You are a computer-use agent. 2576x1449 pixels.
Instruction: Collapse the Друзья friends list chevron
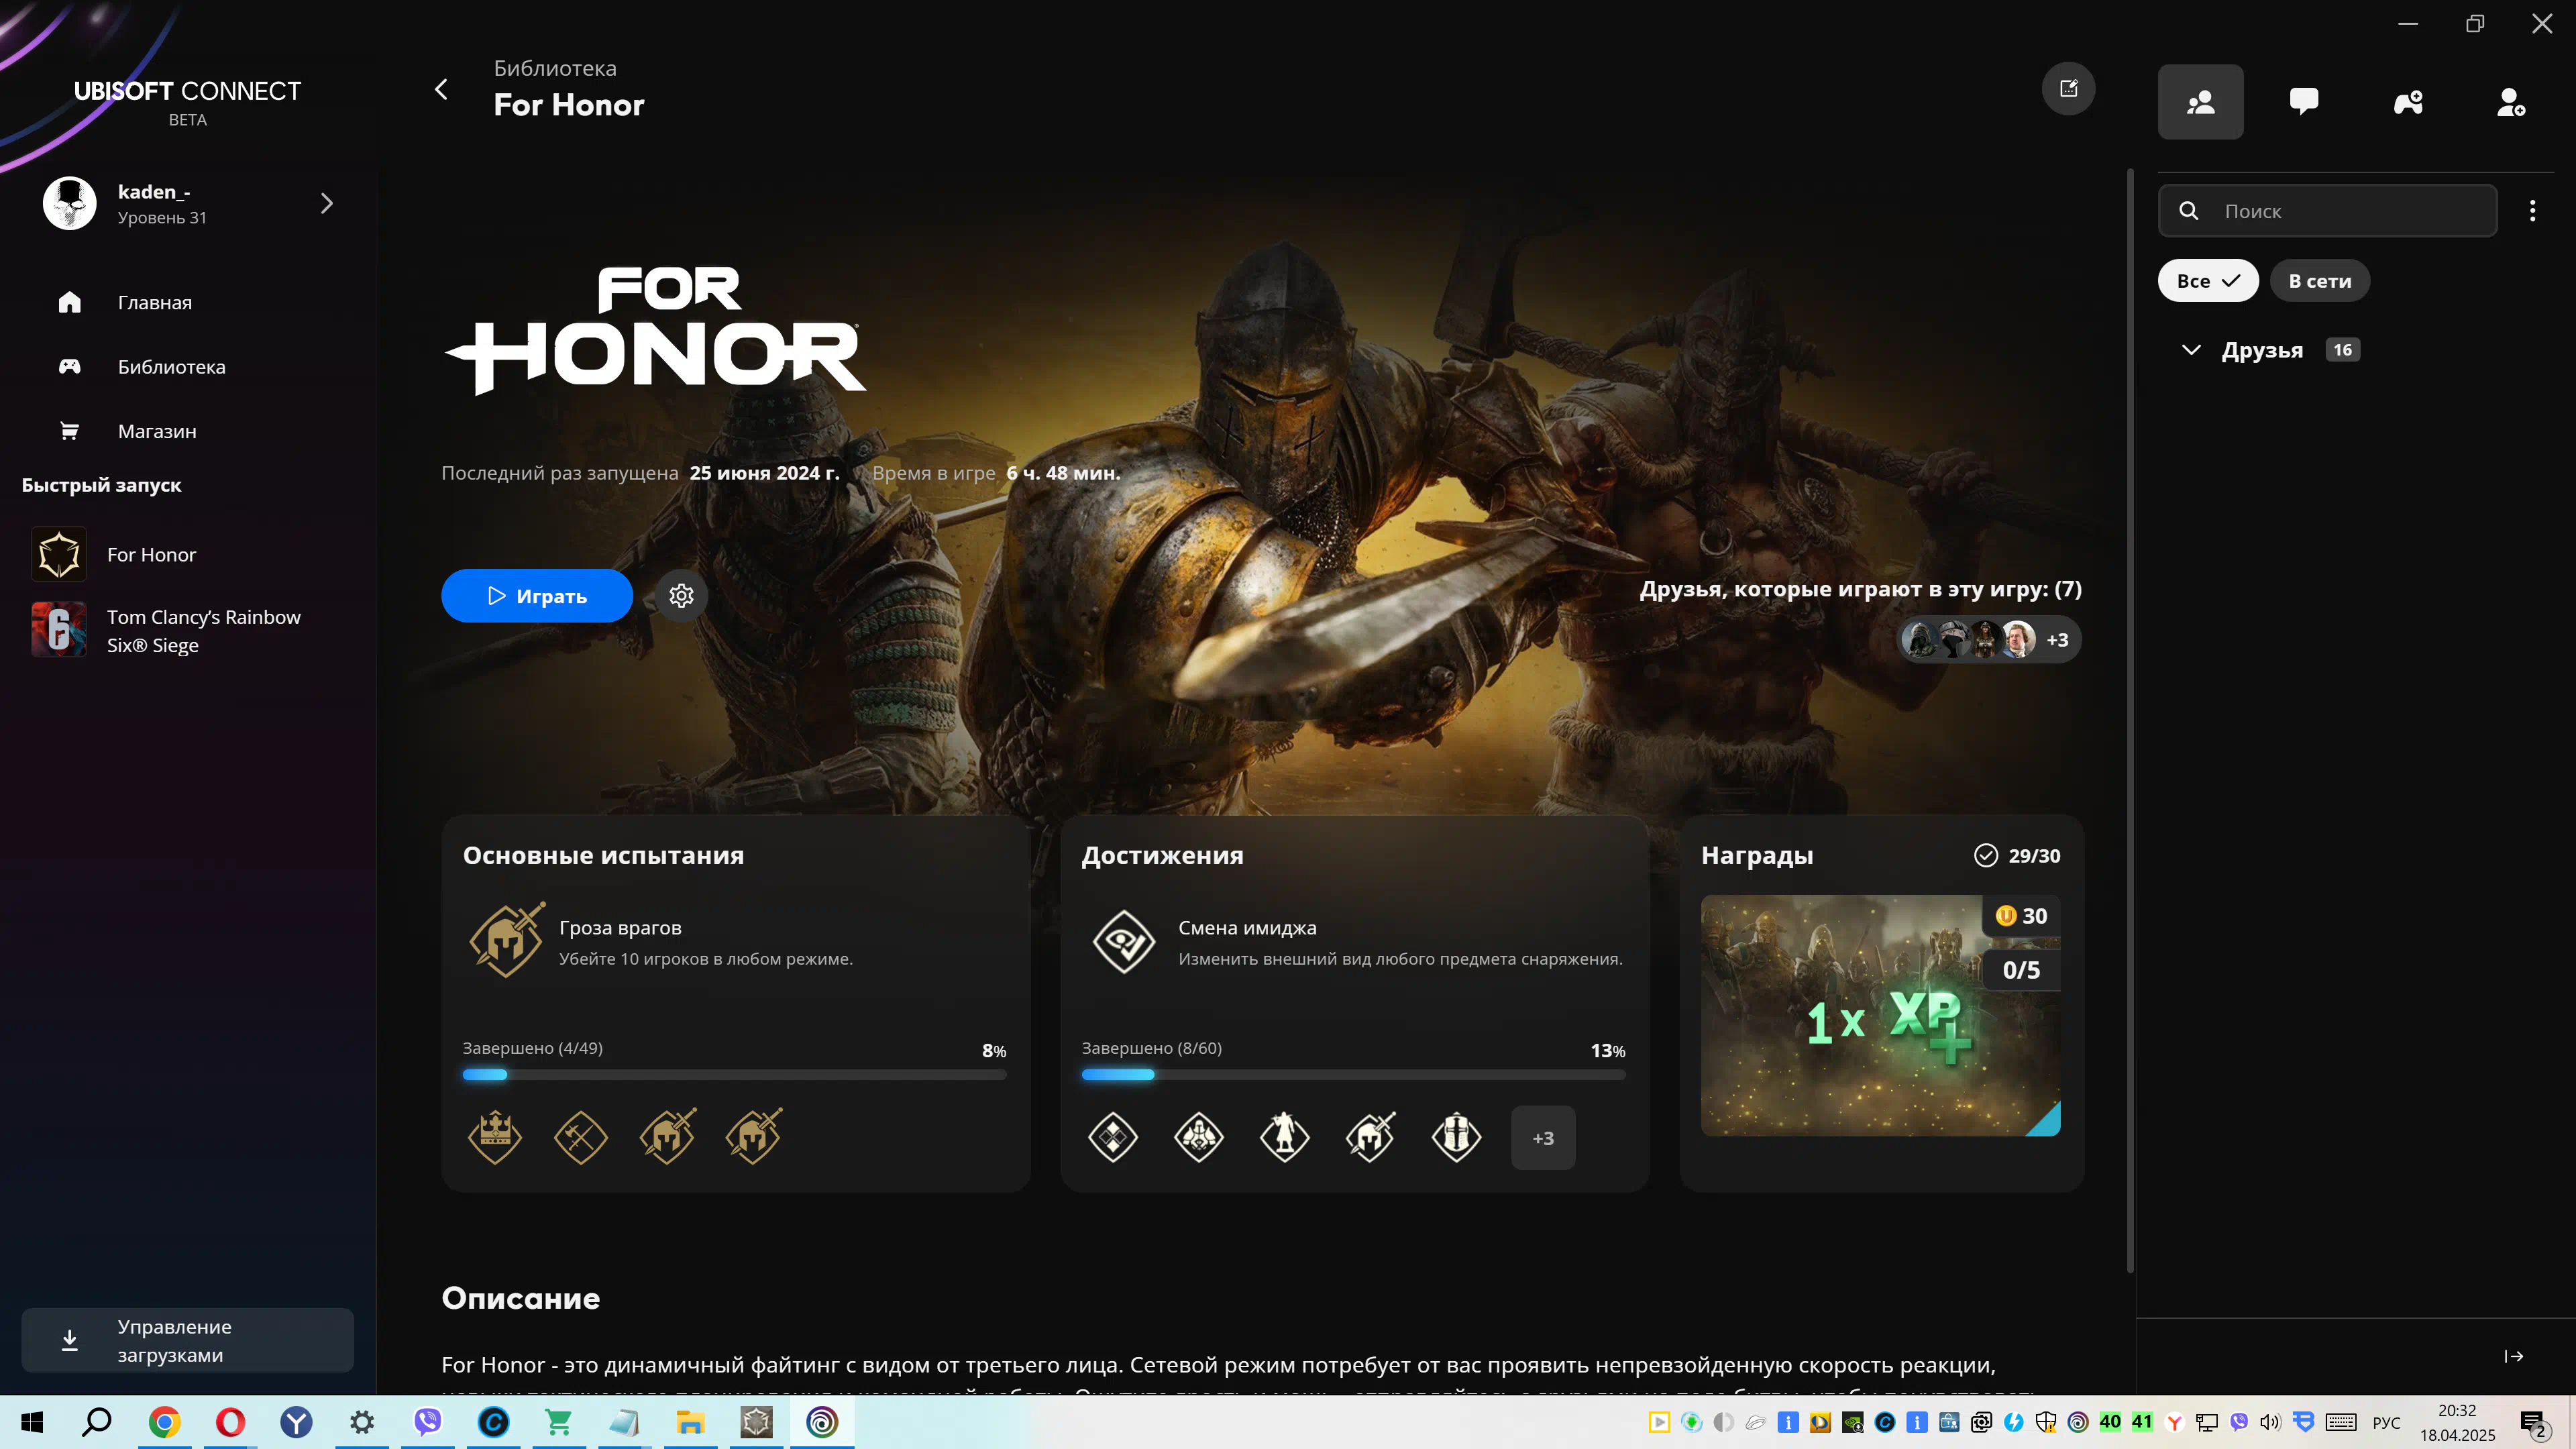tap(2191, 350)
